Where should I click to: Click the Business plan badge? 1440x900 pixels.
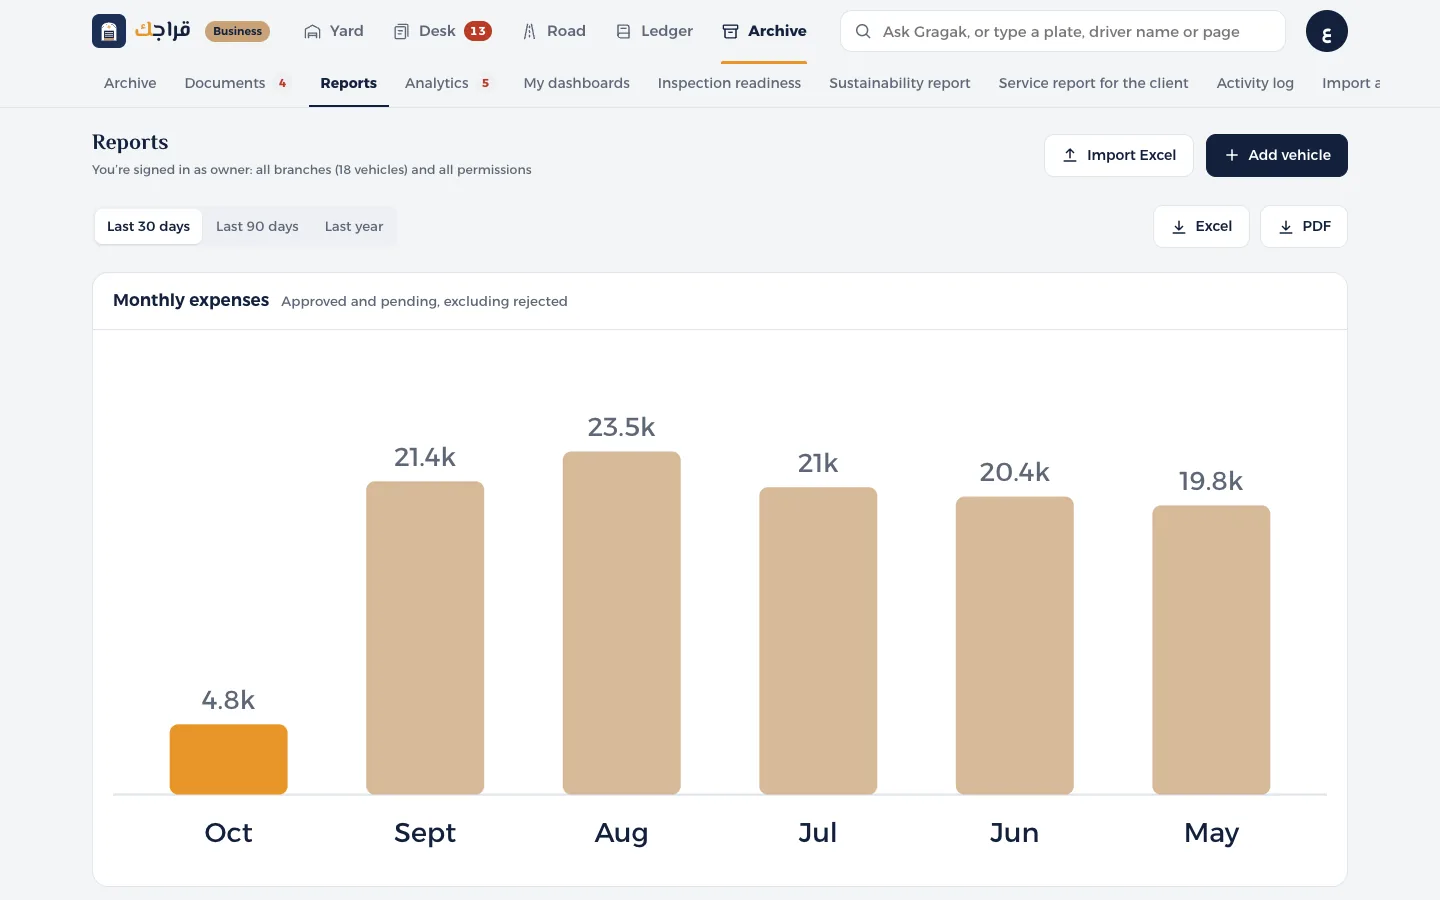point(237,31)
